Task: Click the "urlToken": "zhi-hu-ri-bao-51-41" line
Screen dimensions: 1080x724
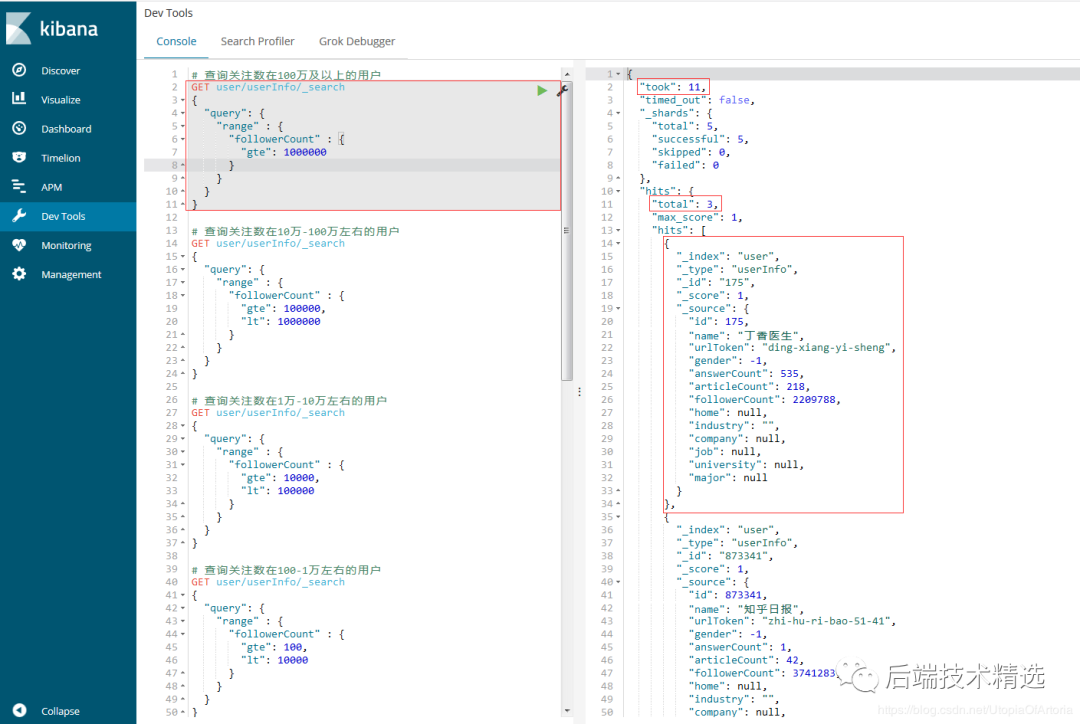Action: coord(793,621)
